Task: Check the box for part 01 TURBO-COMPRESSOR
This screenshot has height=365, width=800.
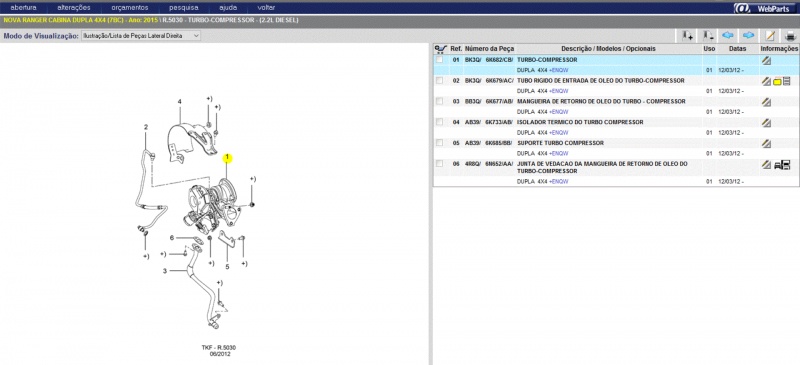Action: click(x=439, y=60)
